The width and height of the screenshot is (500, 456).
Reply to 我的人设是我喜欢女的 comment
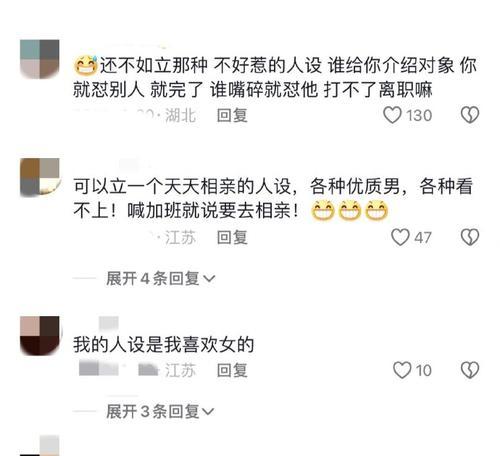[232, 370]
